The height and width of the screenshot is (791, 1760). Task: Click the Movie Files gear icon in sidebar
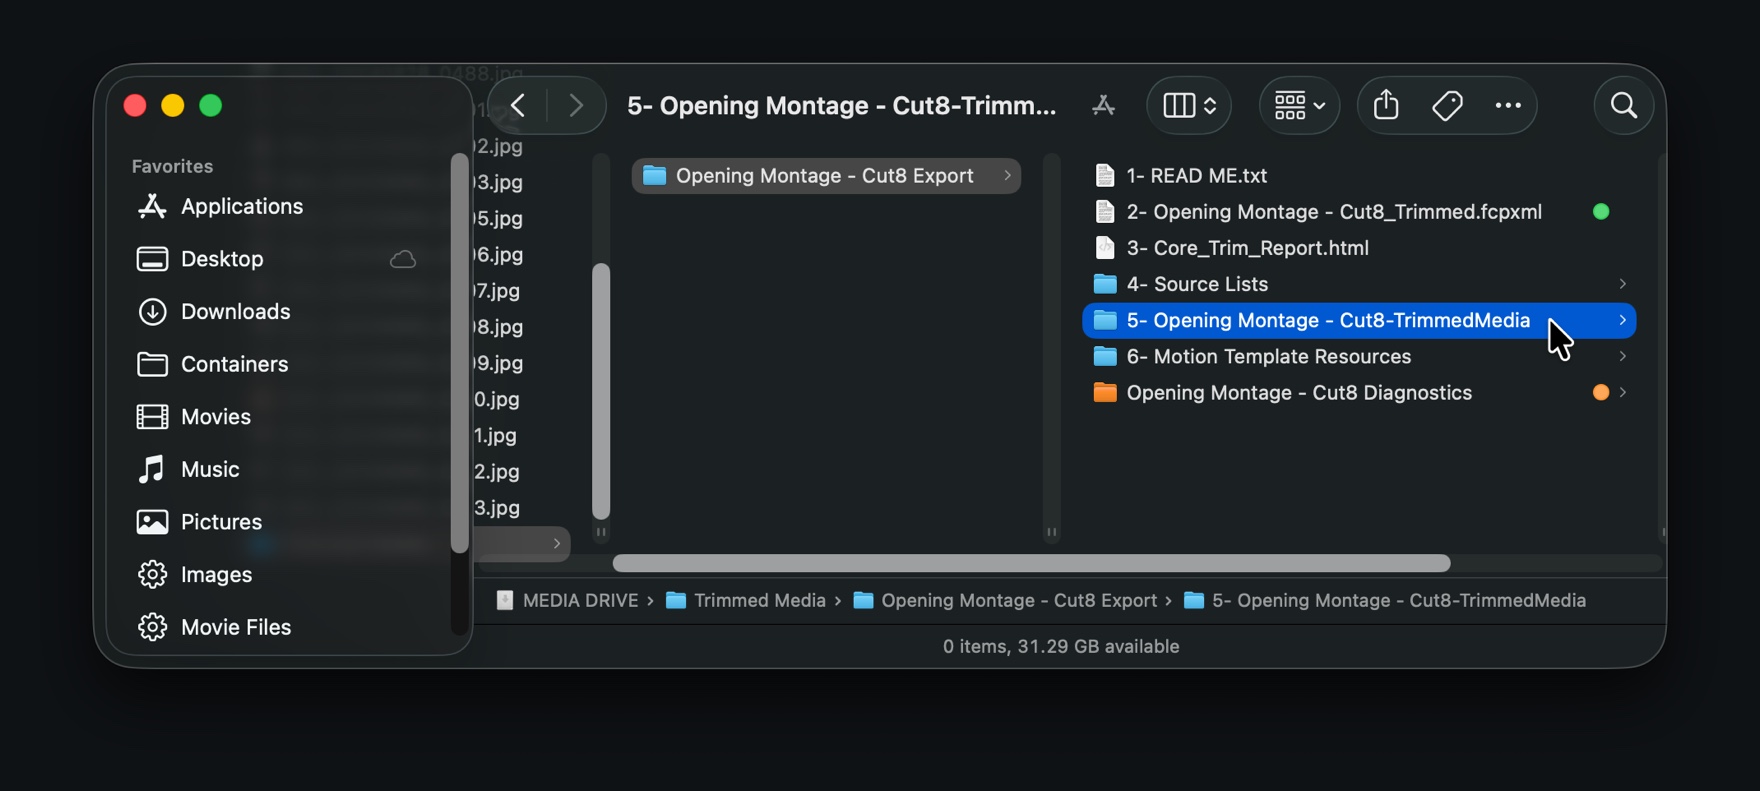(152, 627)
